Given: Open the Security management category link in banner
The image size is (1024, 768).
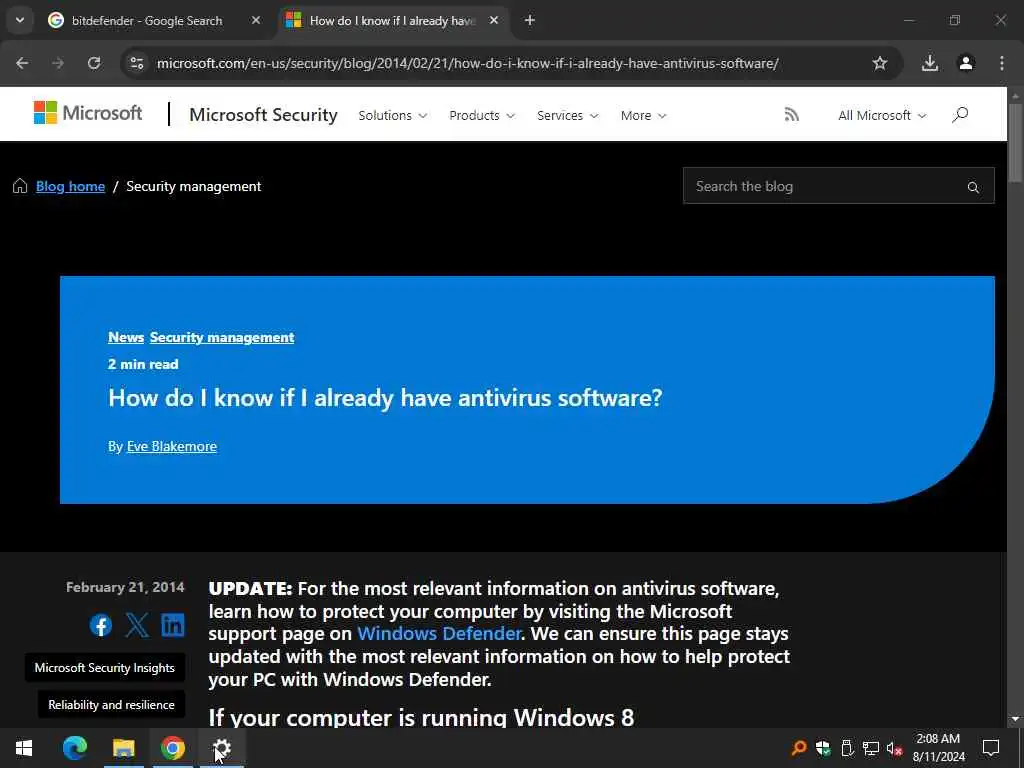Looking at the screenshot, I should [222, 337].
